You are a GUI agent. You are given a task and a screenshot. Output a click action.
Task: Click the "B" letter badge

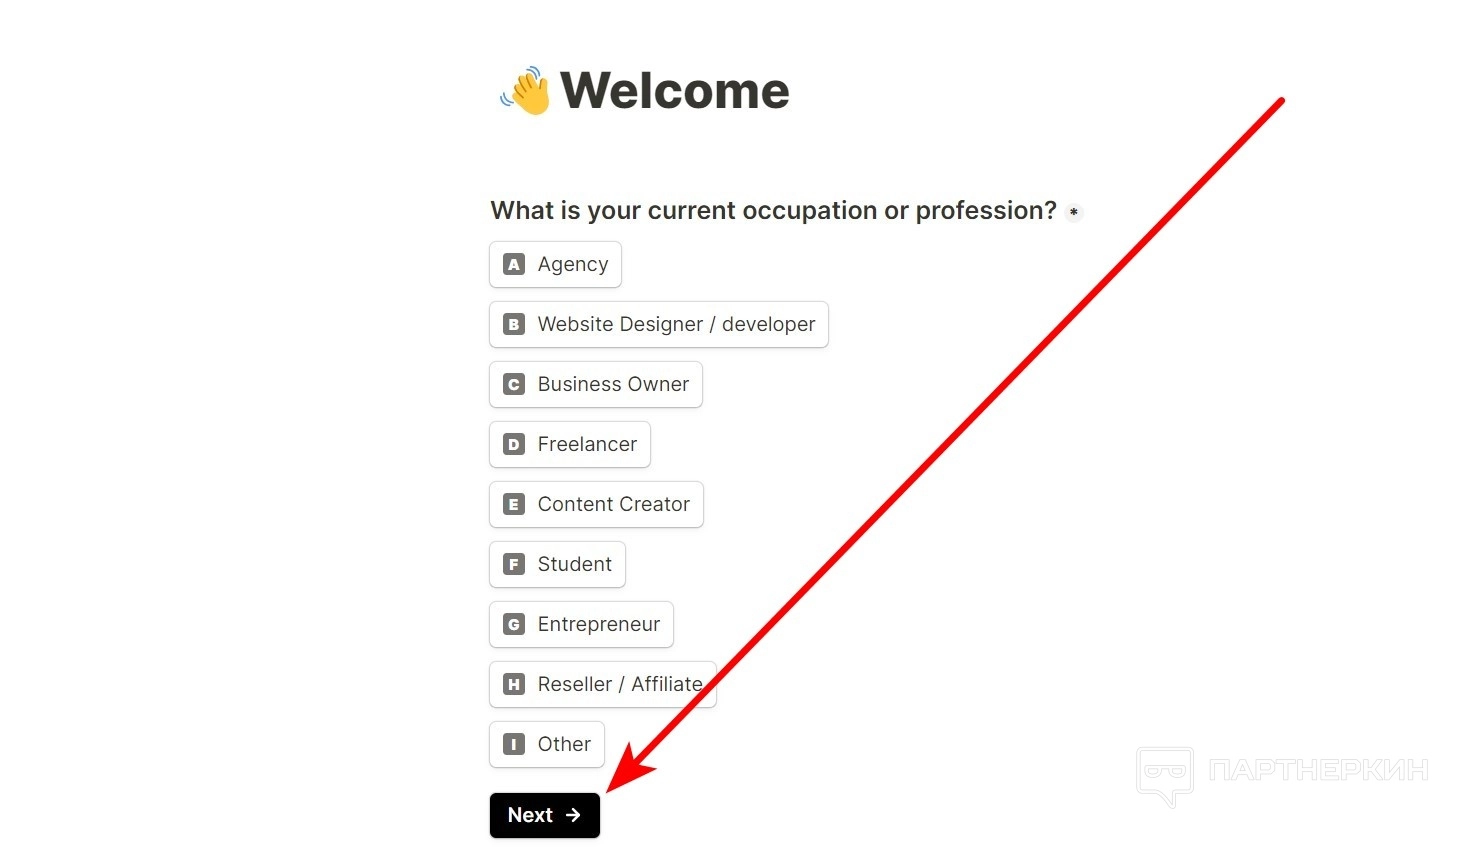pyautogui.click(x=514, y=325)
